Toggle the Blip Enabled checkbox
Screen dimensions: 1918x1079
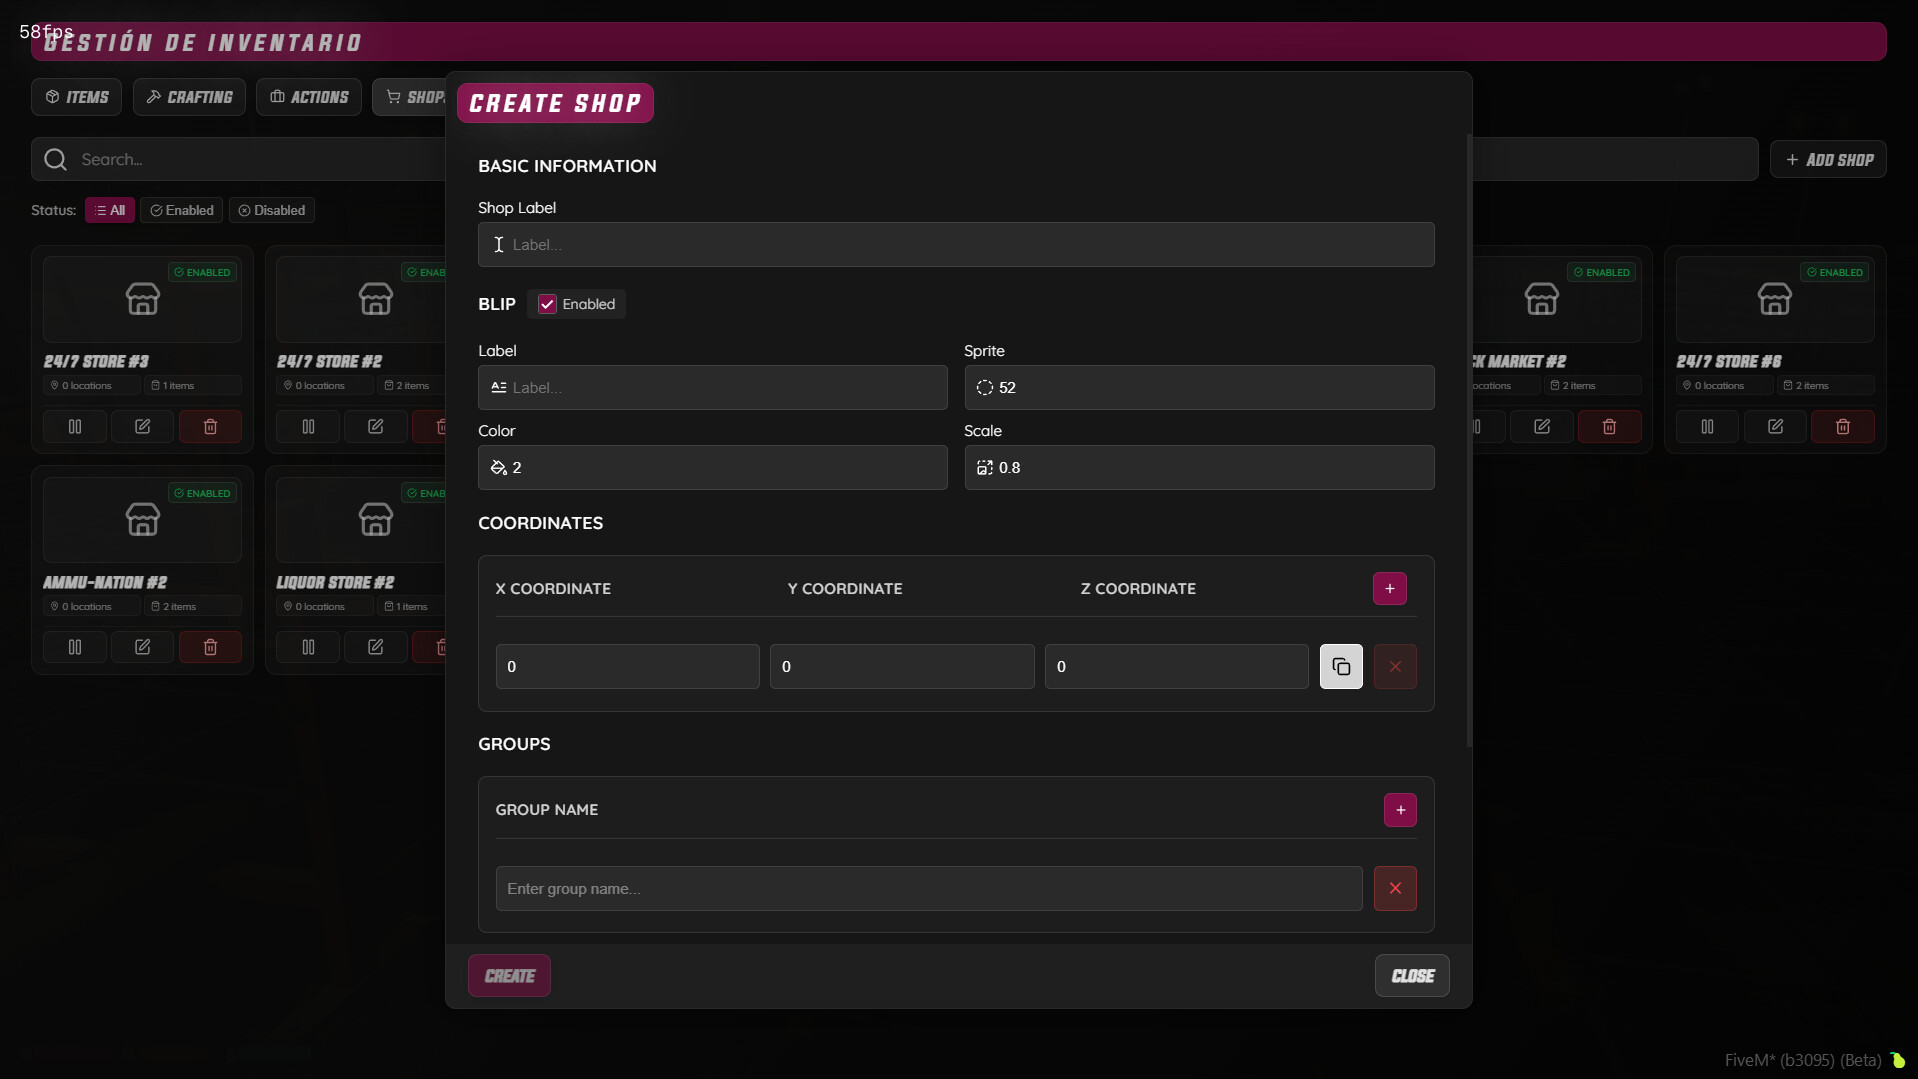click(x=547, y=304)
